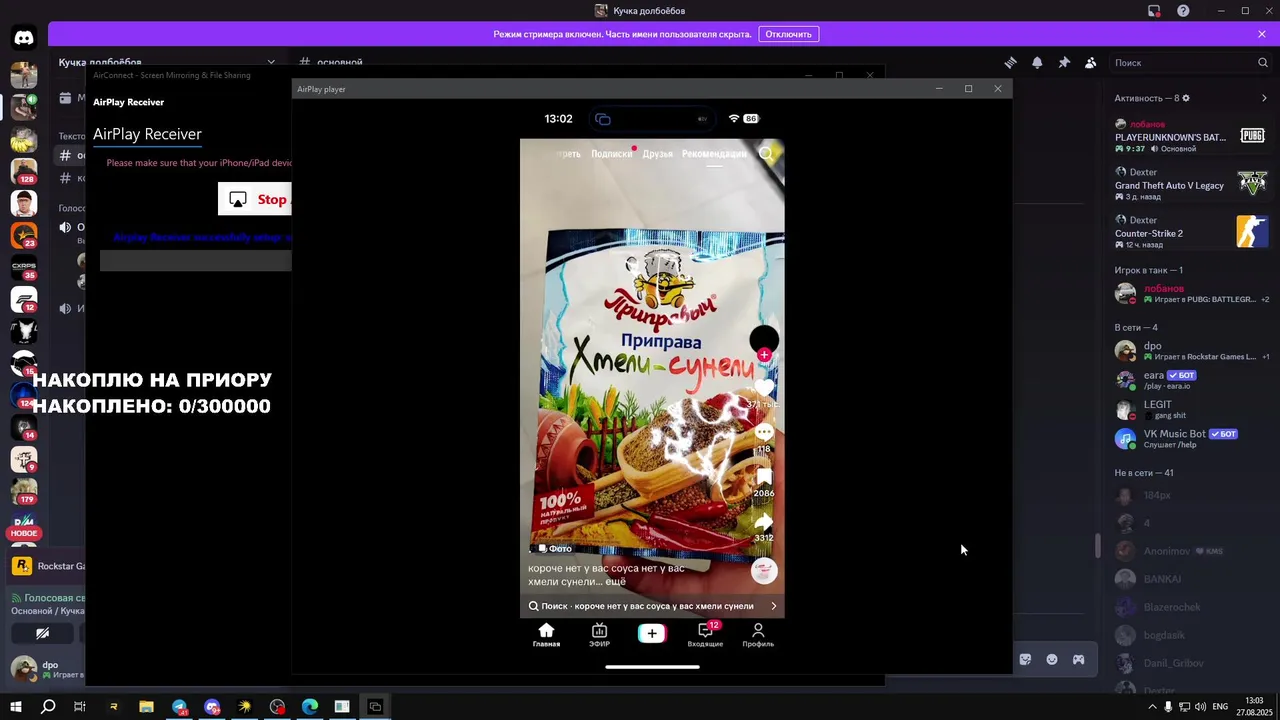Image resolution: width=1280 pixels, height=720 pixels.
Task: Switch to TikTok 'Рекомендации' tab
Action: 714,154
